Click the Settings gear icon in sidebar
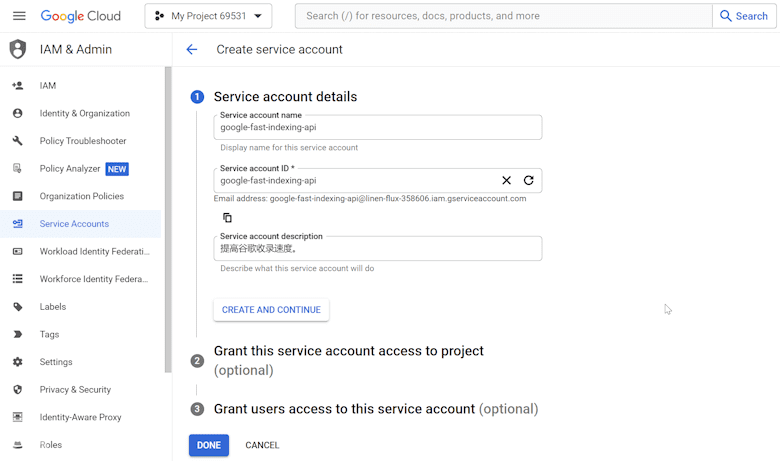The height and width of the screenshot is (461, 780). point(17,362)
